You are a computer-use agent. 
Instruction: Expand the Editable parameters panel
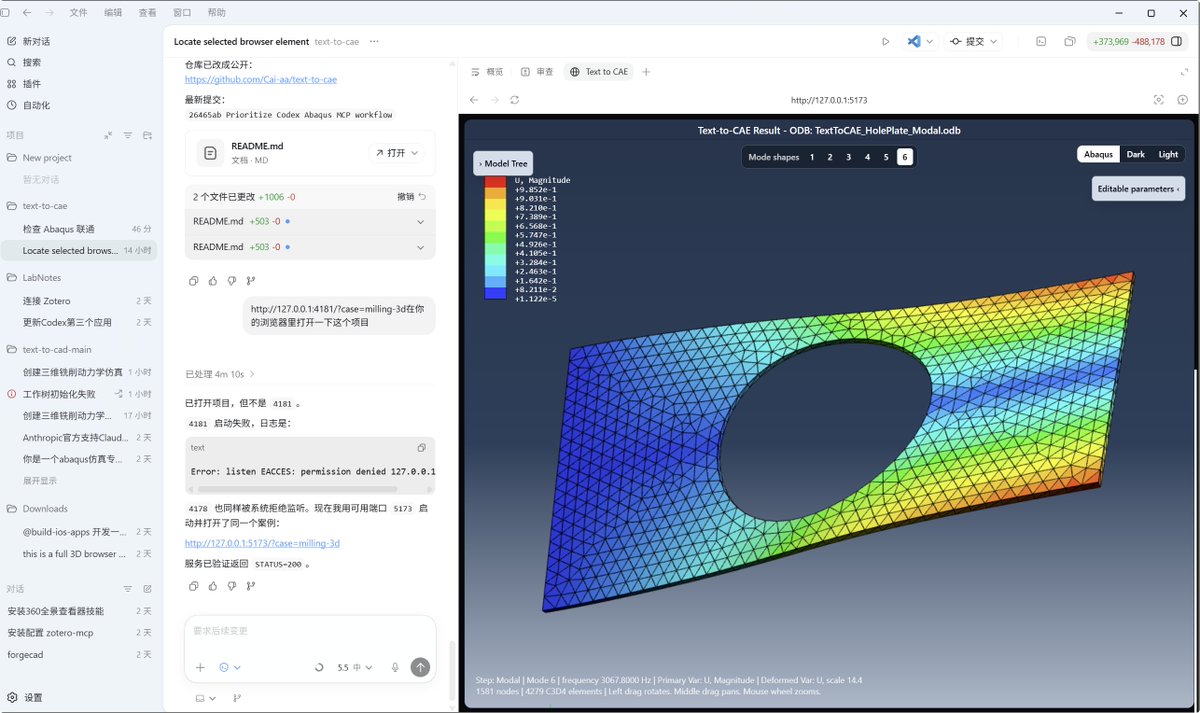(1138, 189)
